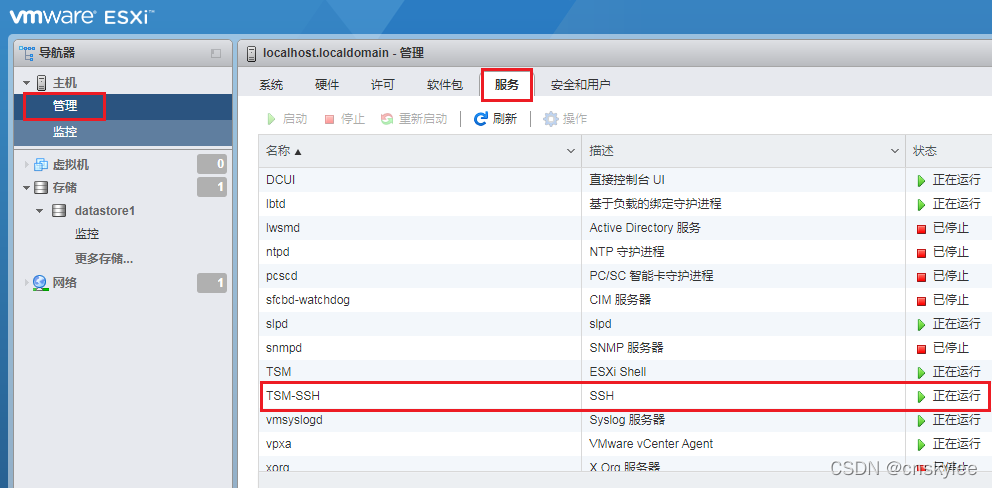Select the 服务 tab

point(507,85)
